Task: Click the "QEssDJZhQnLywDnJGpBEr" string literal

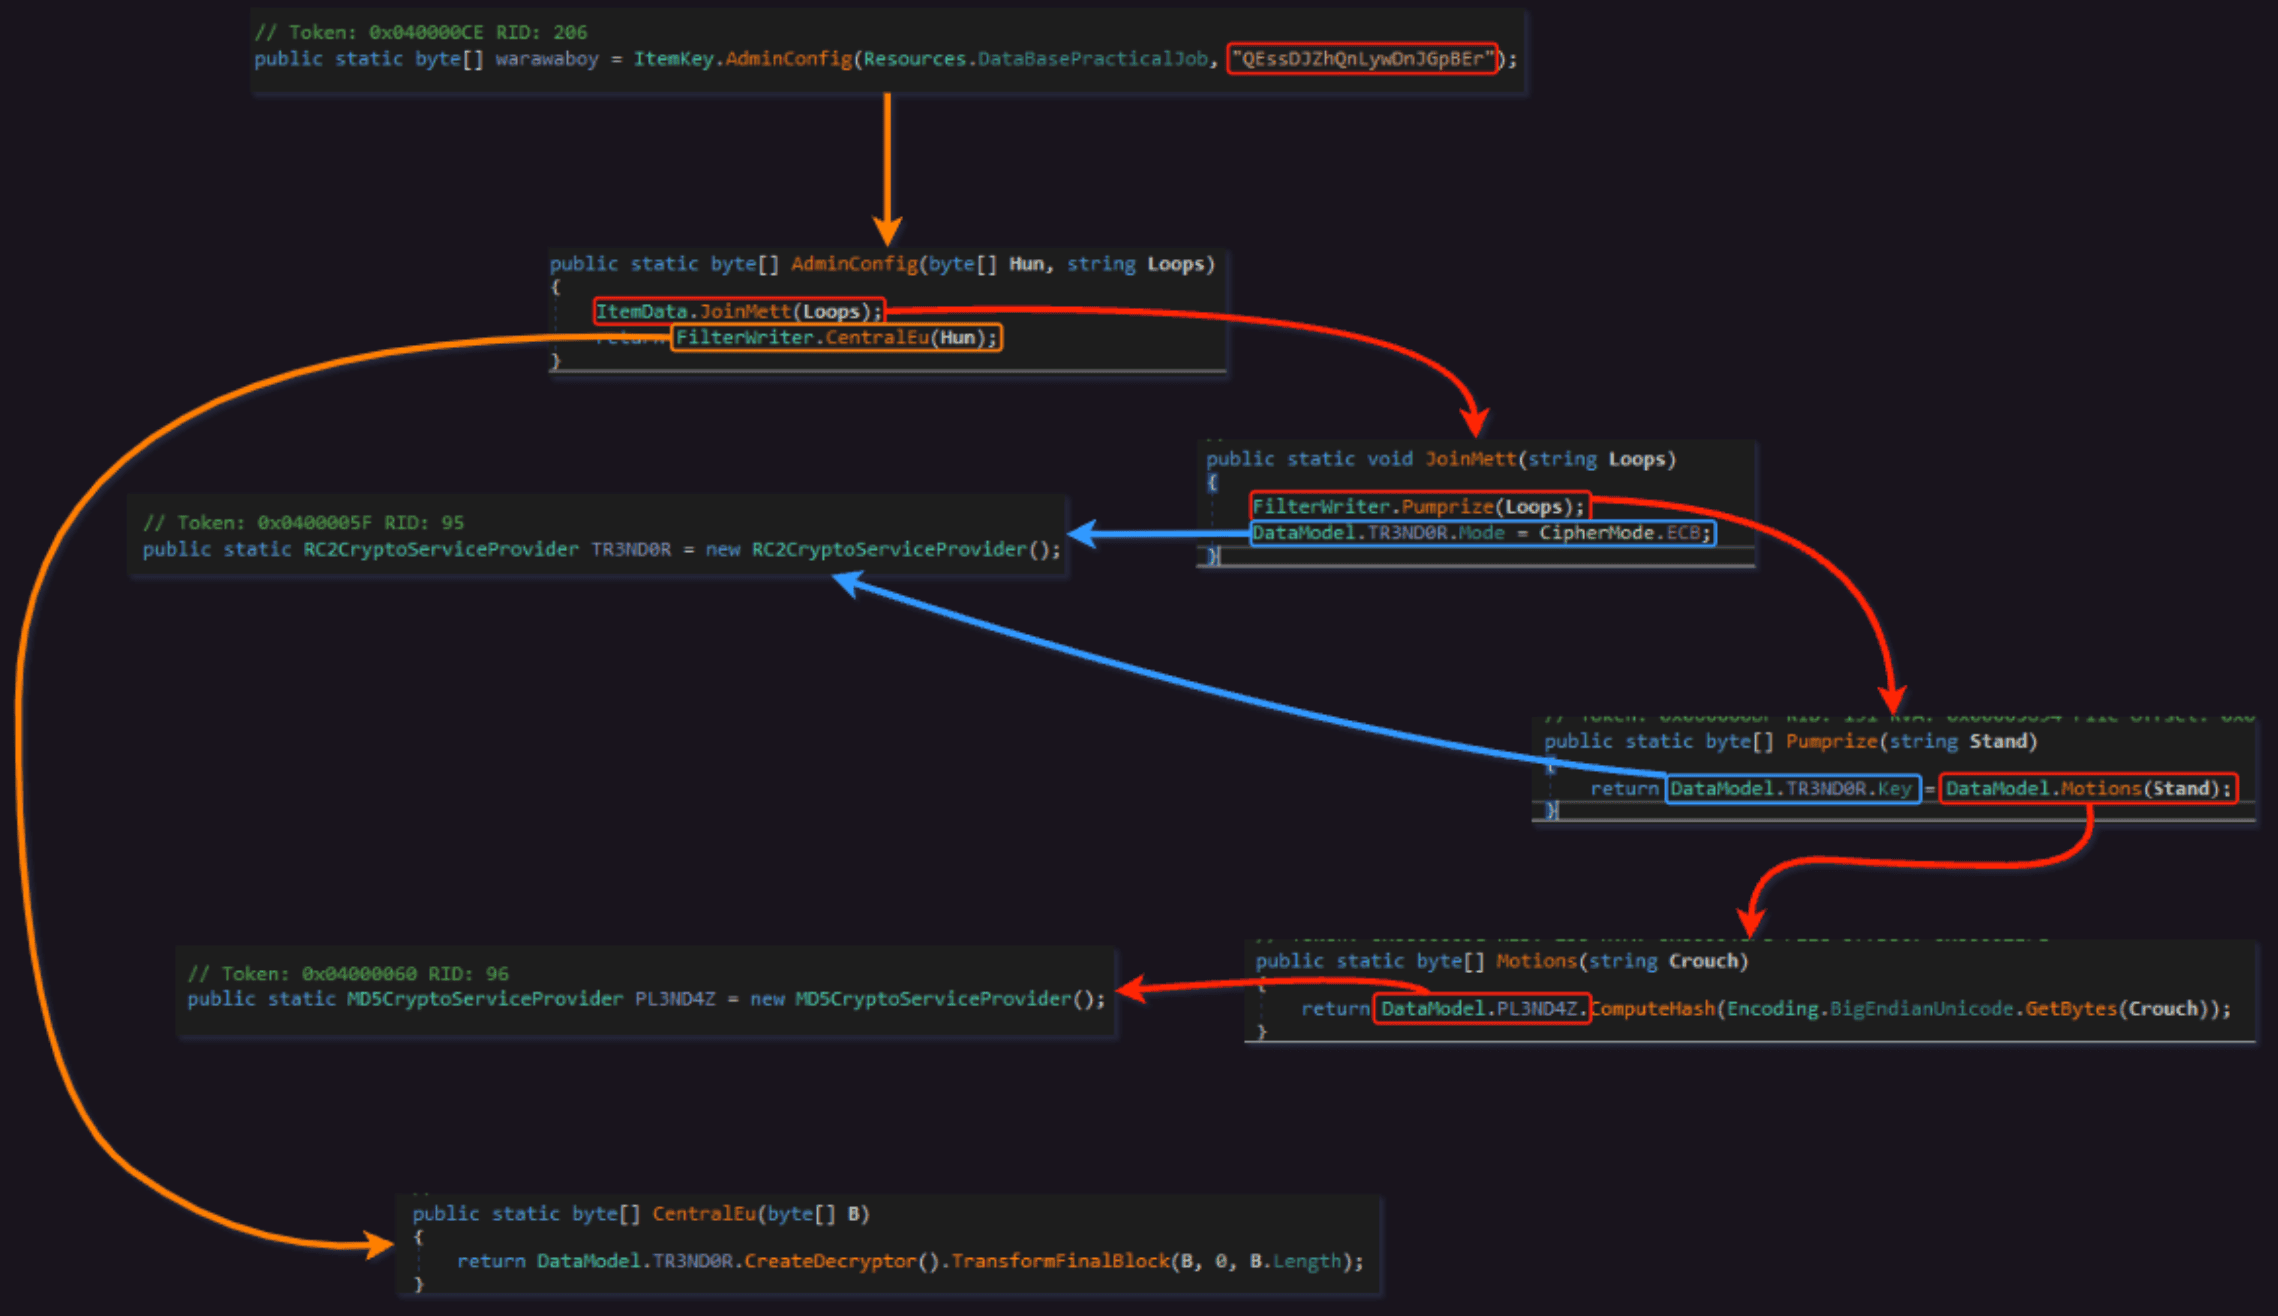Action: pos(1362,59)
